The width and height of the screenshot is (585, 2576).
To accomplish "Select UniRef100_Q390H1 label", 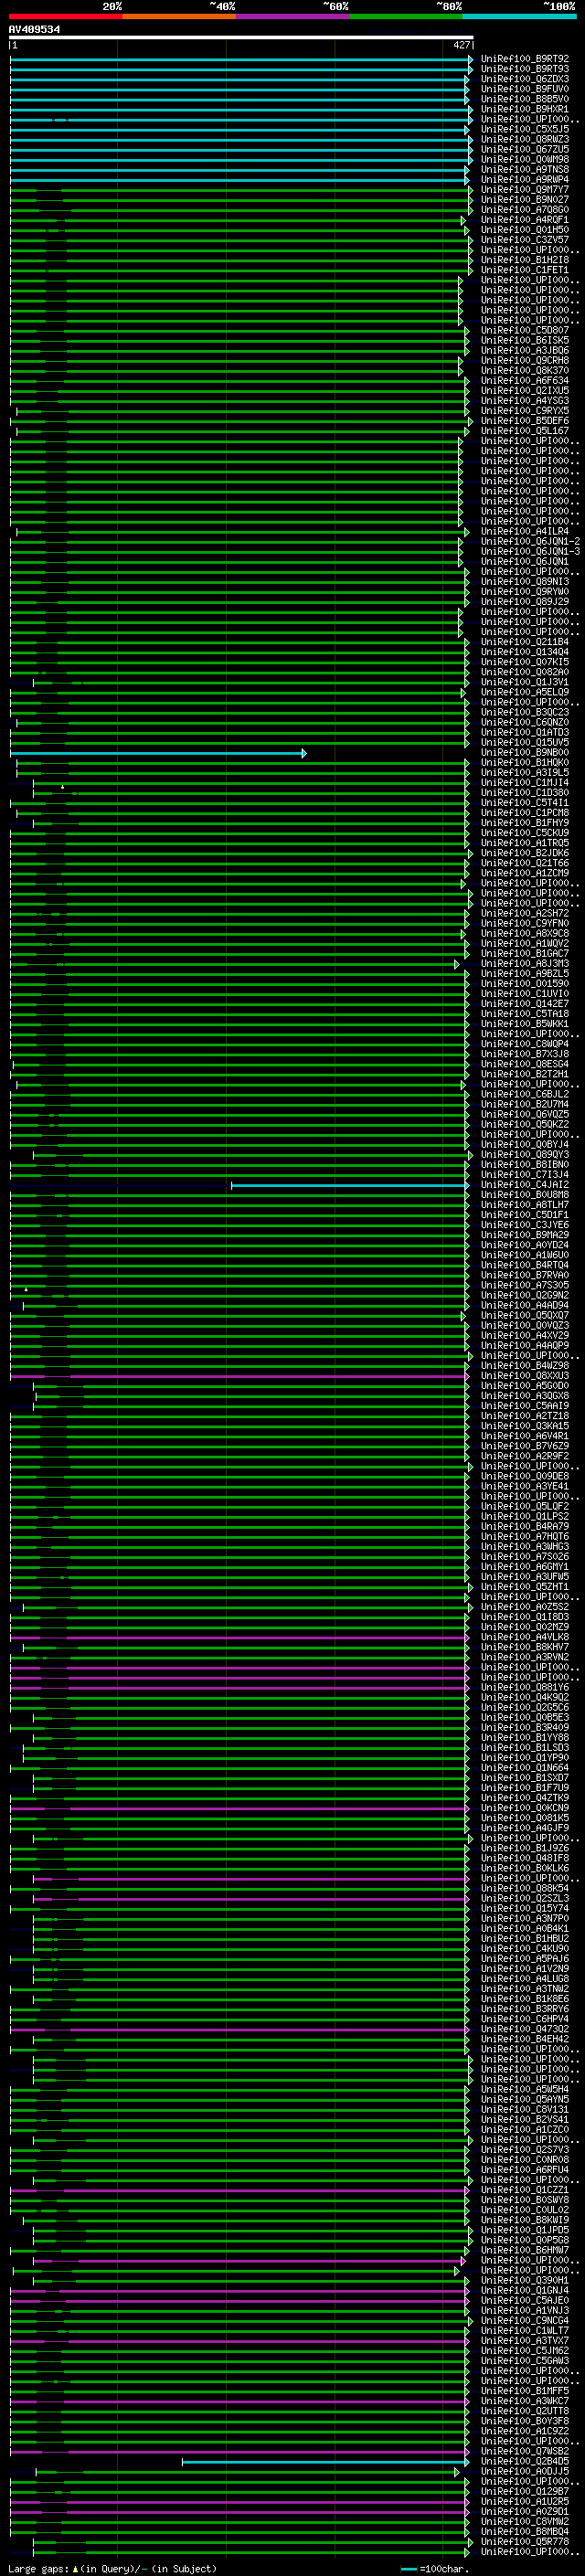I will 524,2280.
